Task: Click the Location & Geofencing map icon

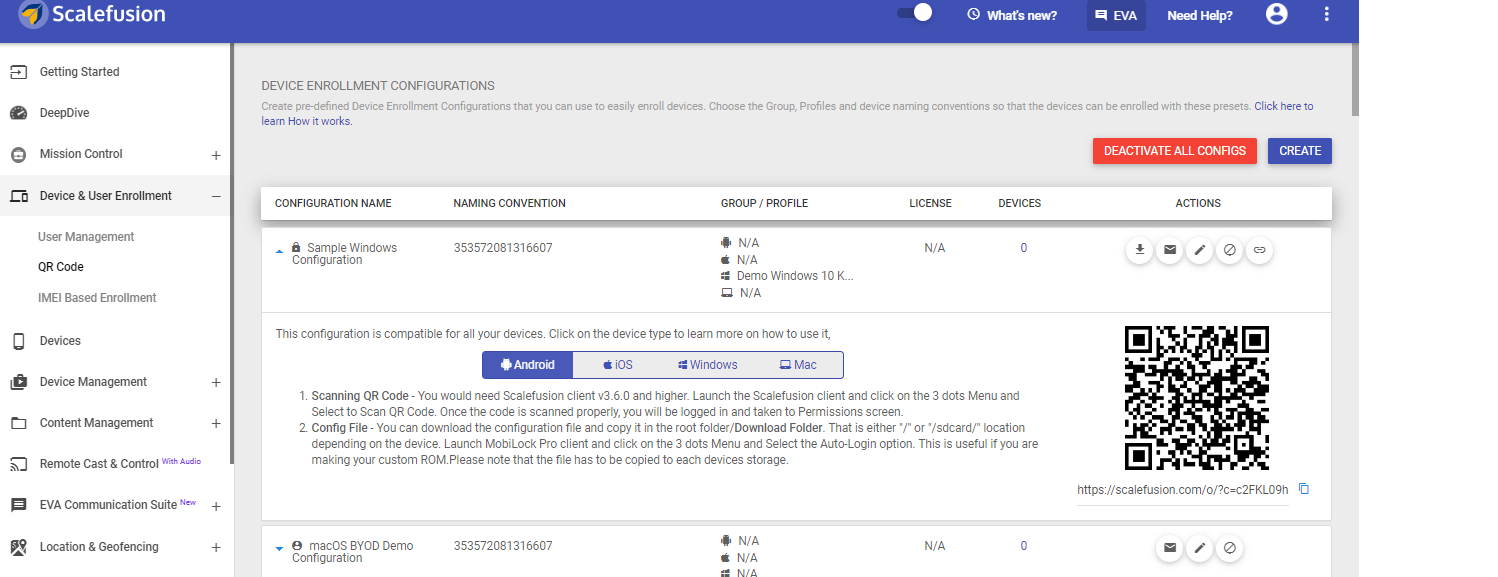Action: pos(18,547)
